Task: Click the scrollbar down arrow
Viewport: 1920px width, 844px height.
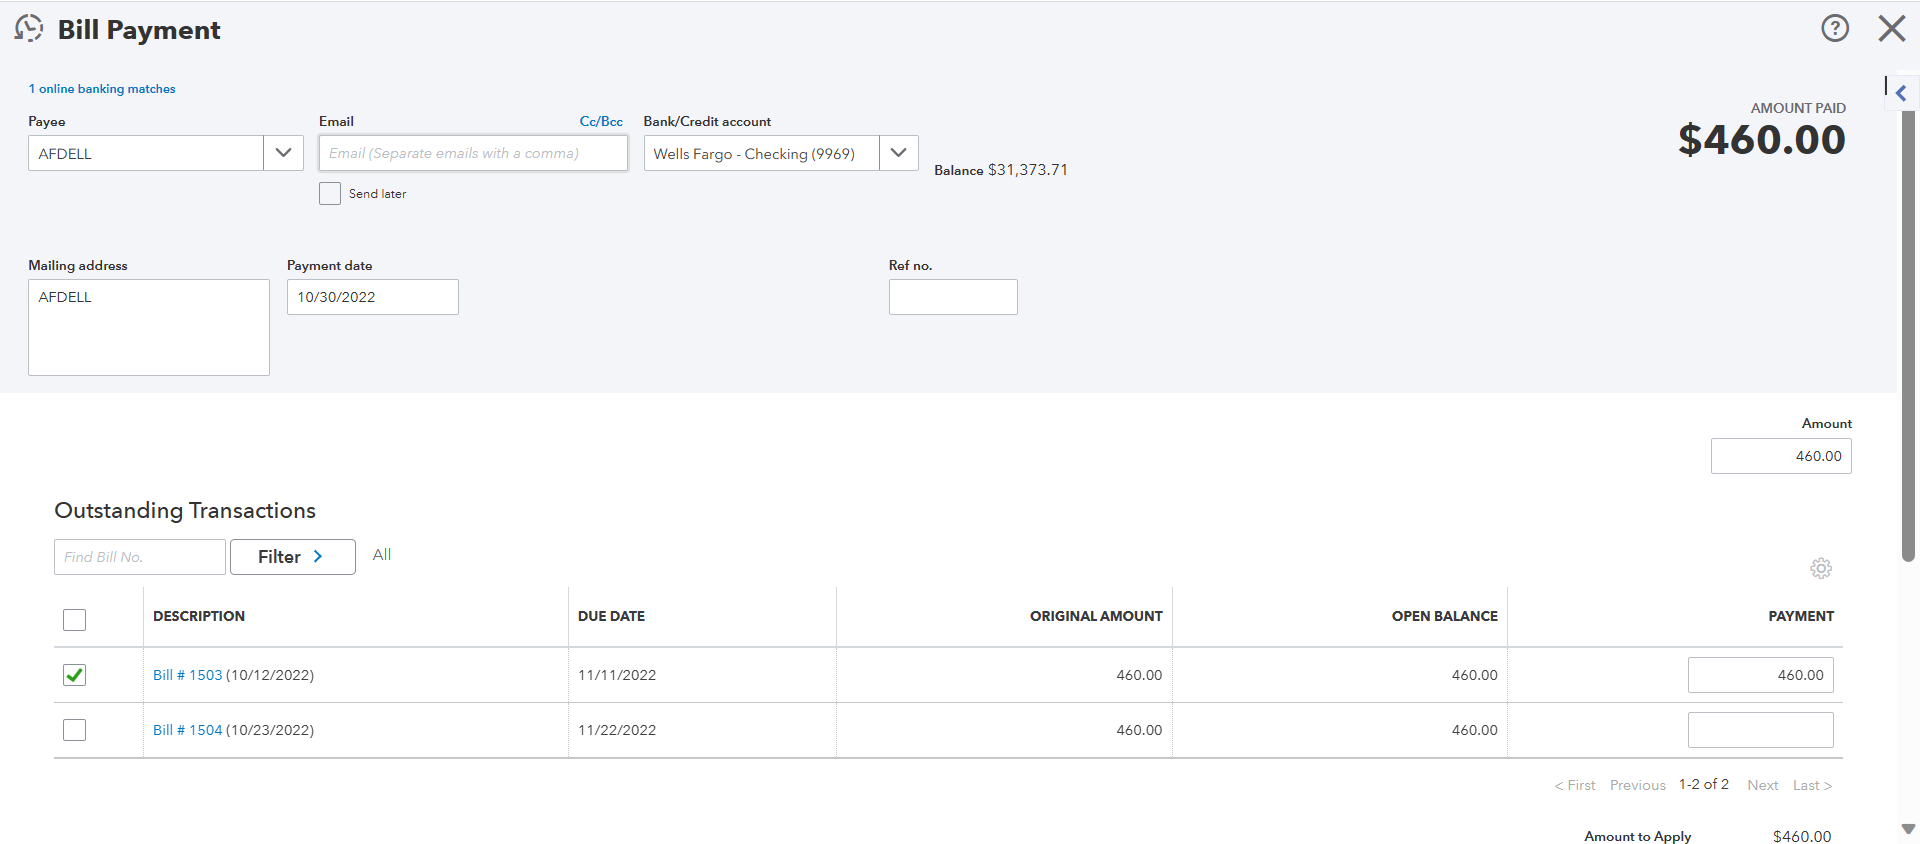Action: tap(1908, 829)
